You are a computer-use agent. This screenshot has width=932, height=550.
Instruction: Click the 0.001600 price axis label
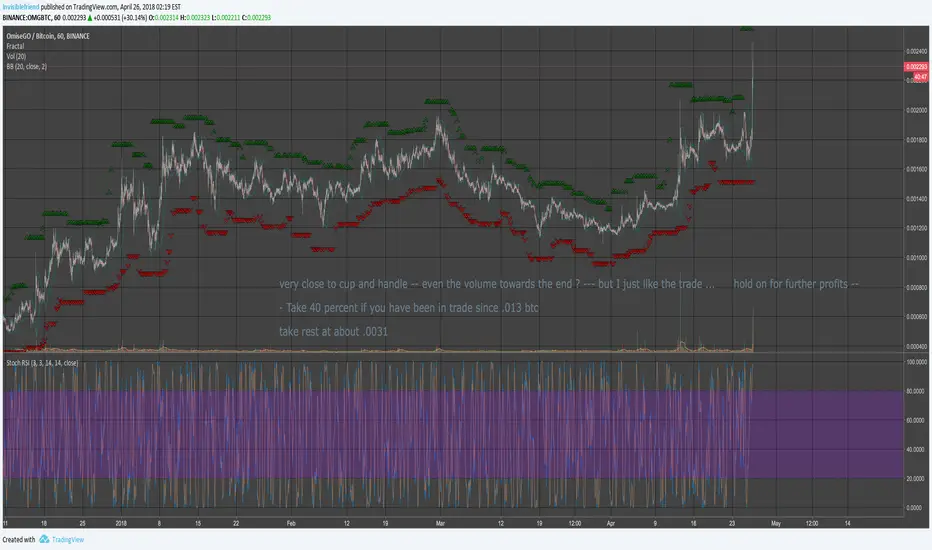pos(917,169)
